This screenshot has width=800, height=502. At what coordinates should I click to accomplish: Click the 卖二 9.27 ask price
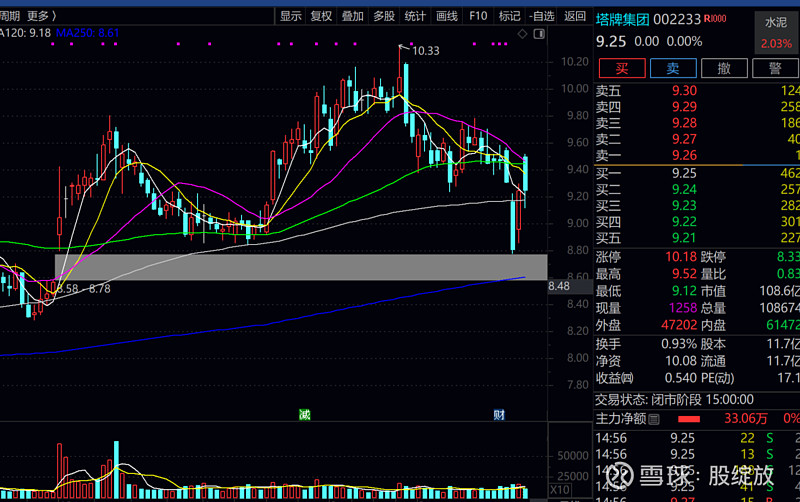coord(684,139)
